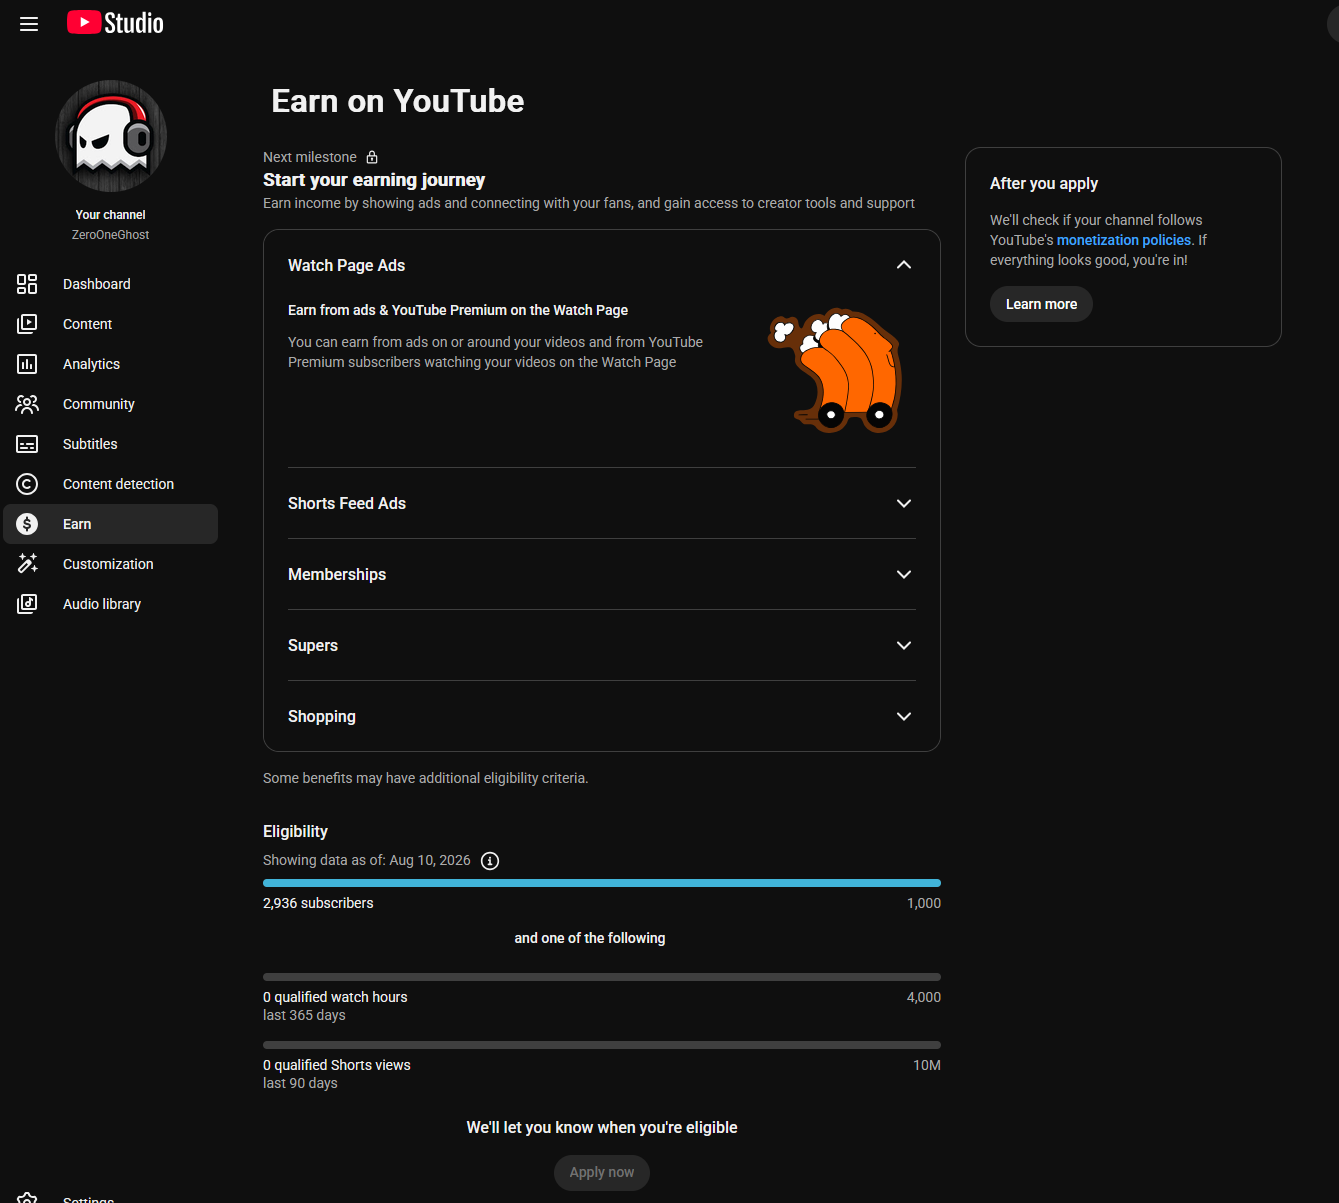Image resolution: width=1339 pixels, height=1203 pixels.
Task: Click the Content detection copyright icon
Action: point(27,484)
